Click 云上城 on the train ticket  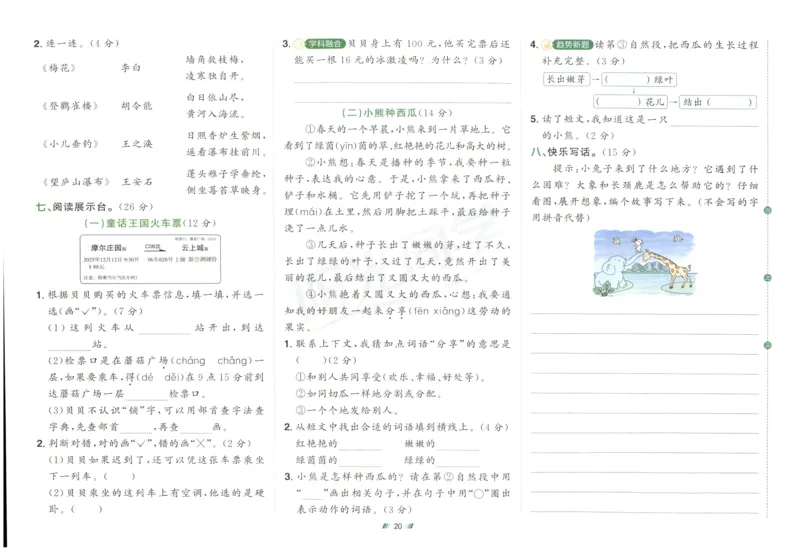pyautogui.click(x=192, y=248)
